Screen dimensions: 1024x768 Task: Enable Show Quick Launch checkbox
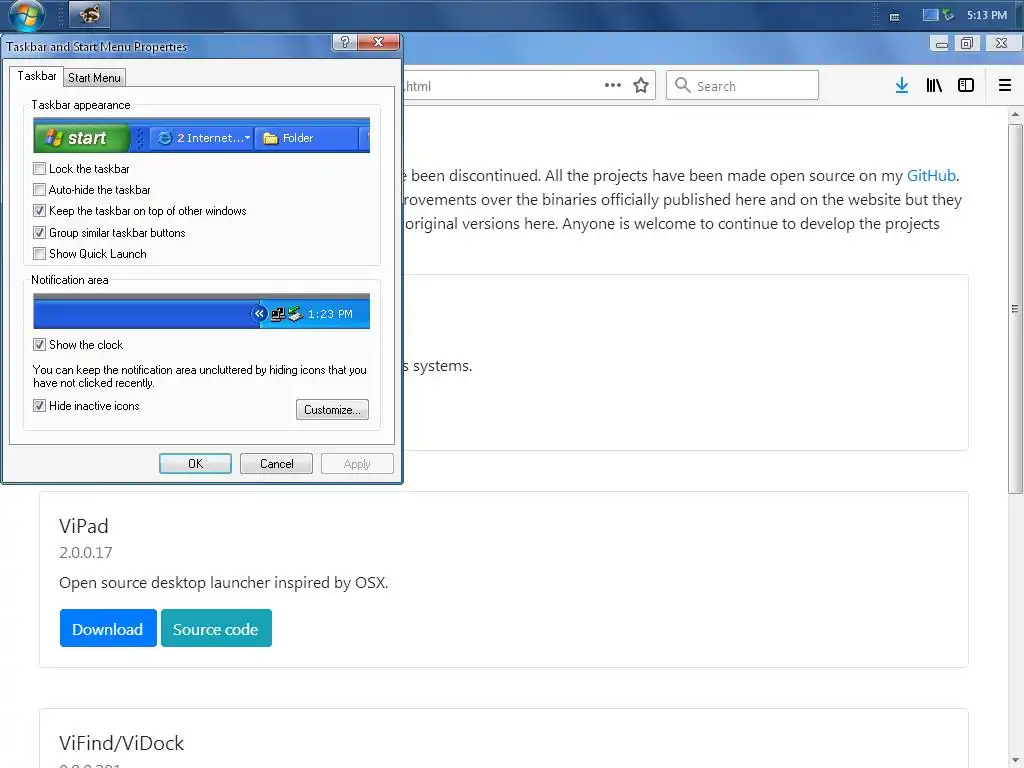[x=39, y=253]
